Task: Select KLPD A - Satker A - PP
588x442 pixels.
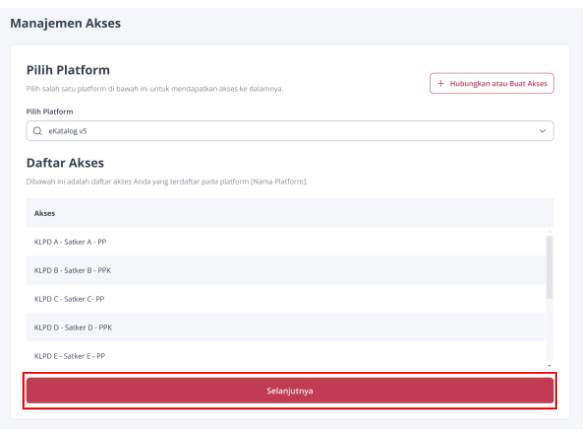Action: pos(286,242)
